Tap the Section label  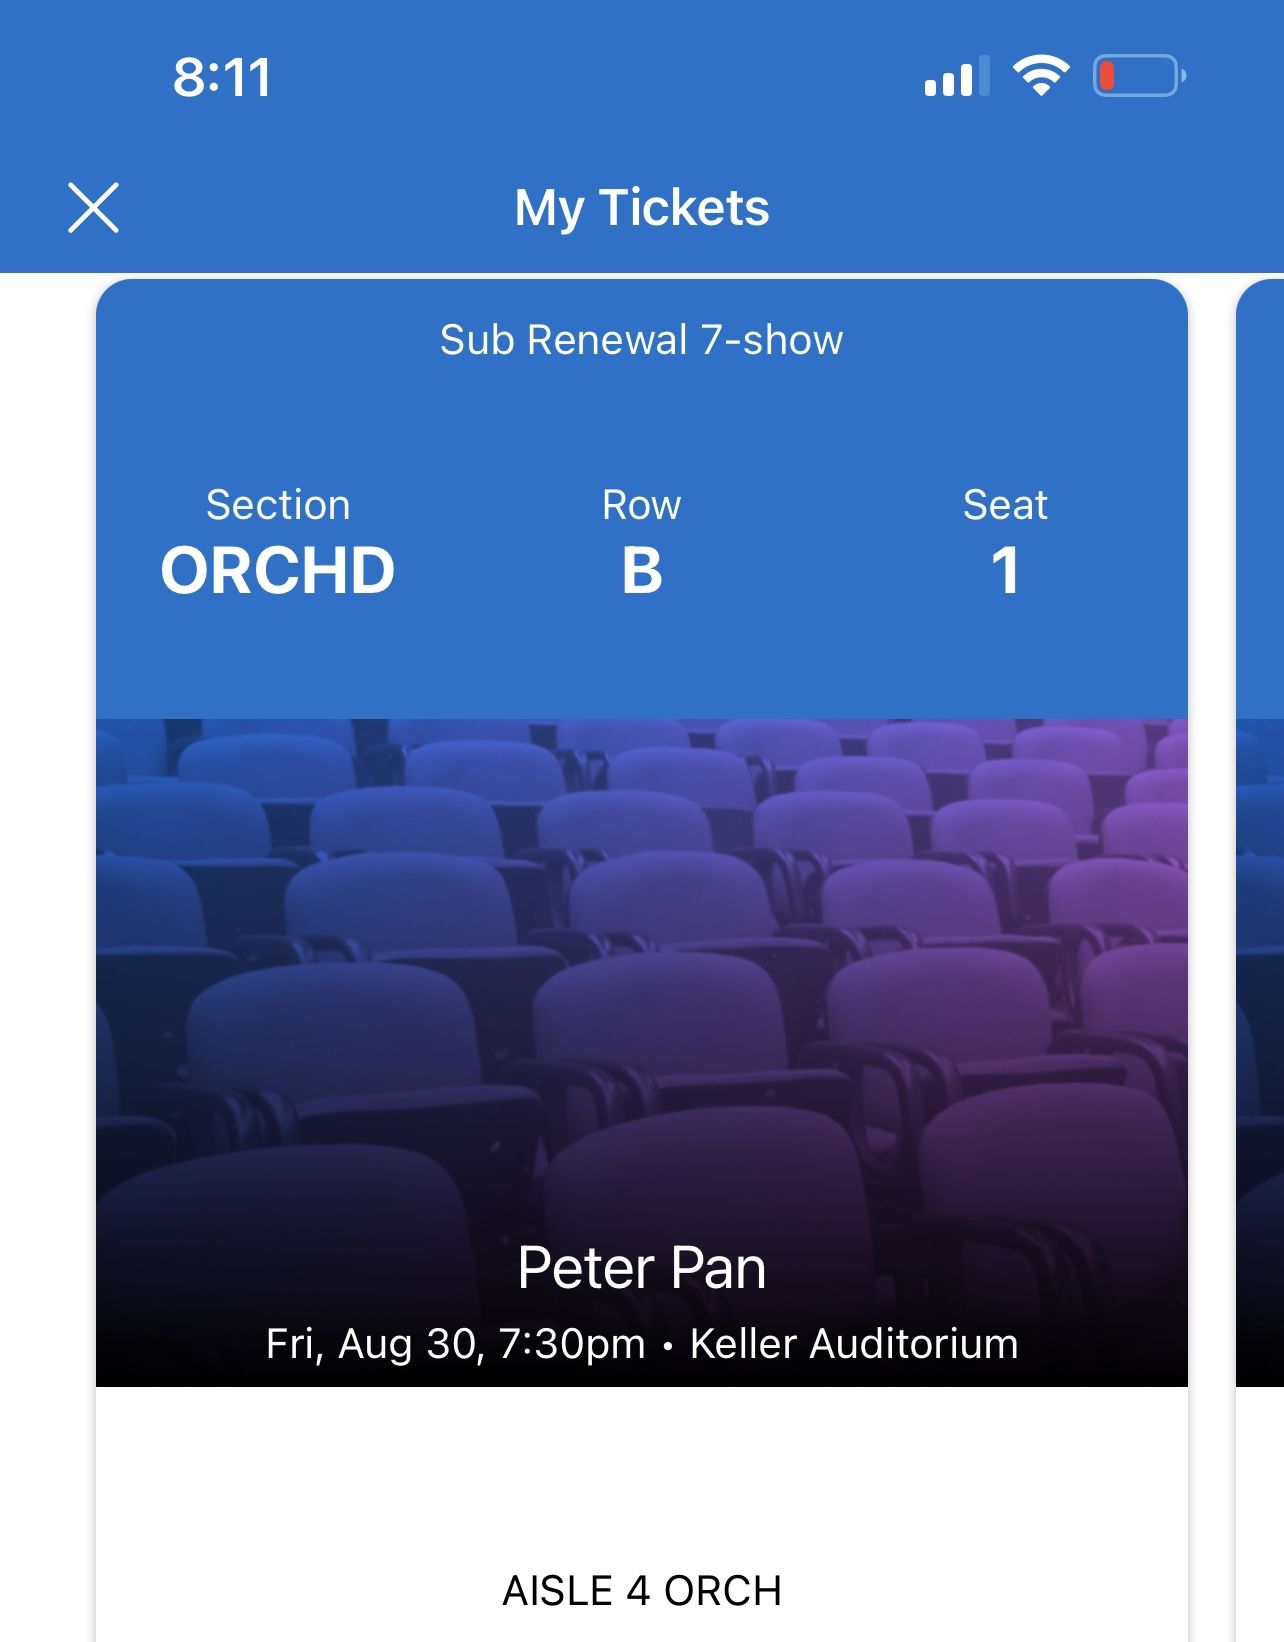click(278, 505)
